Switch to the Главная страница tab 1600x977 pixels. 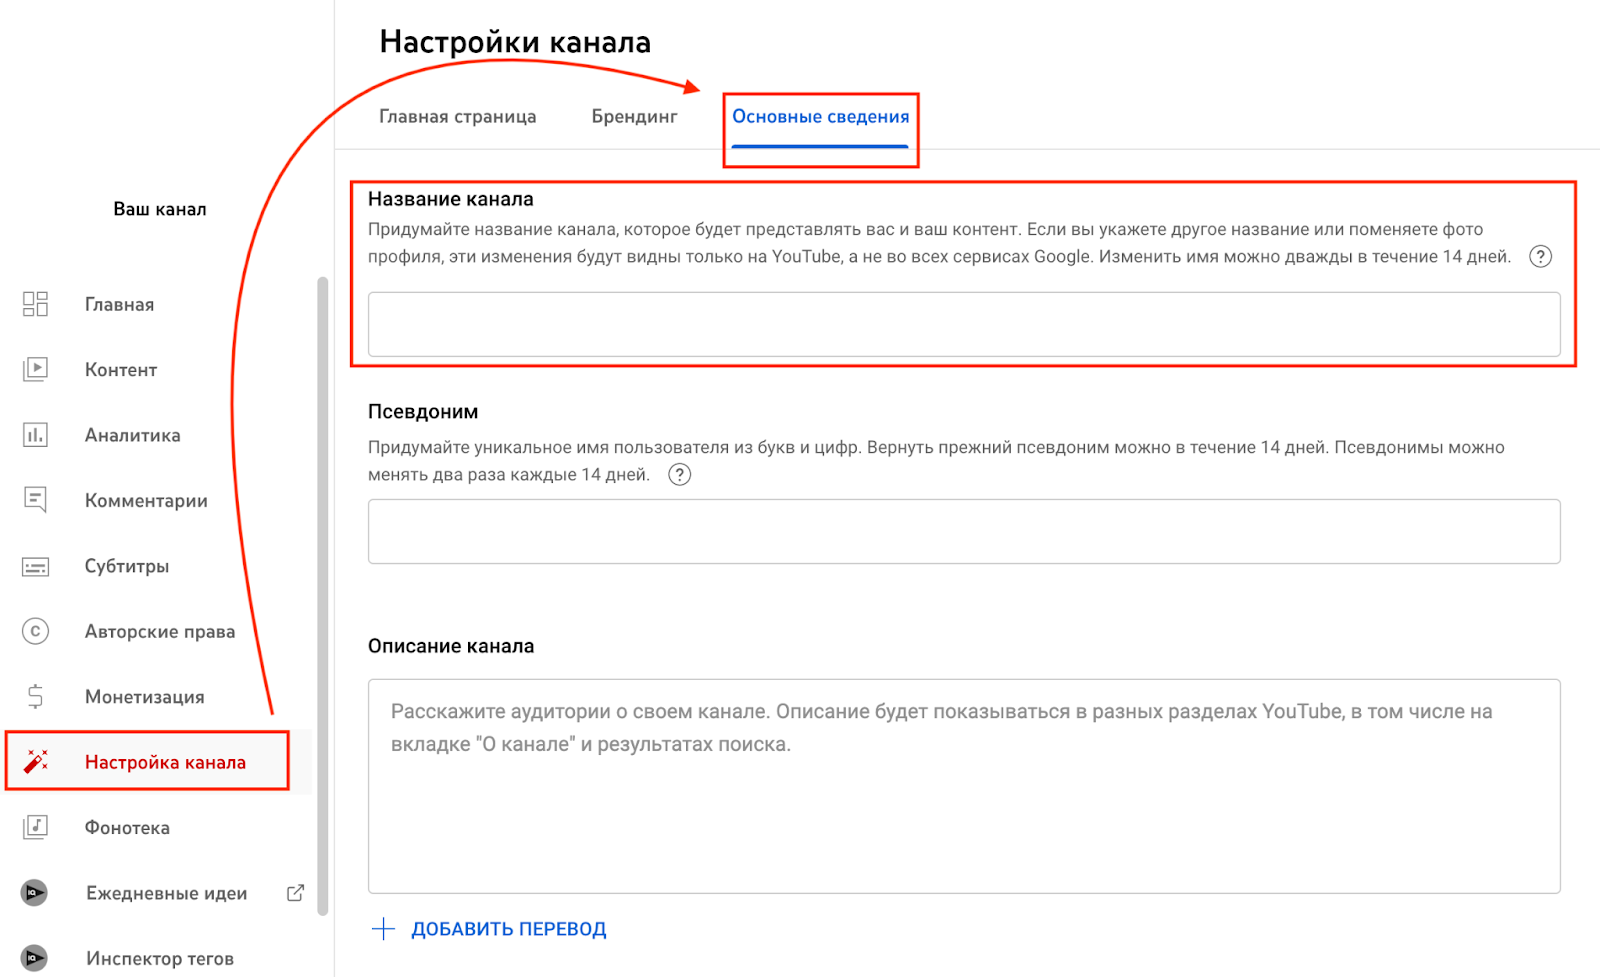tap(457, 117)
